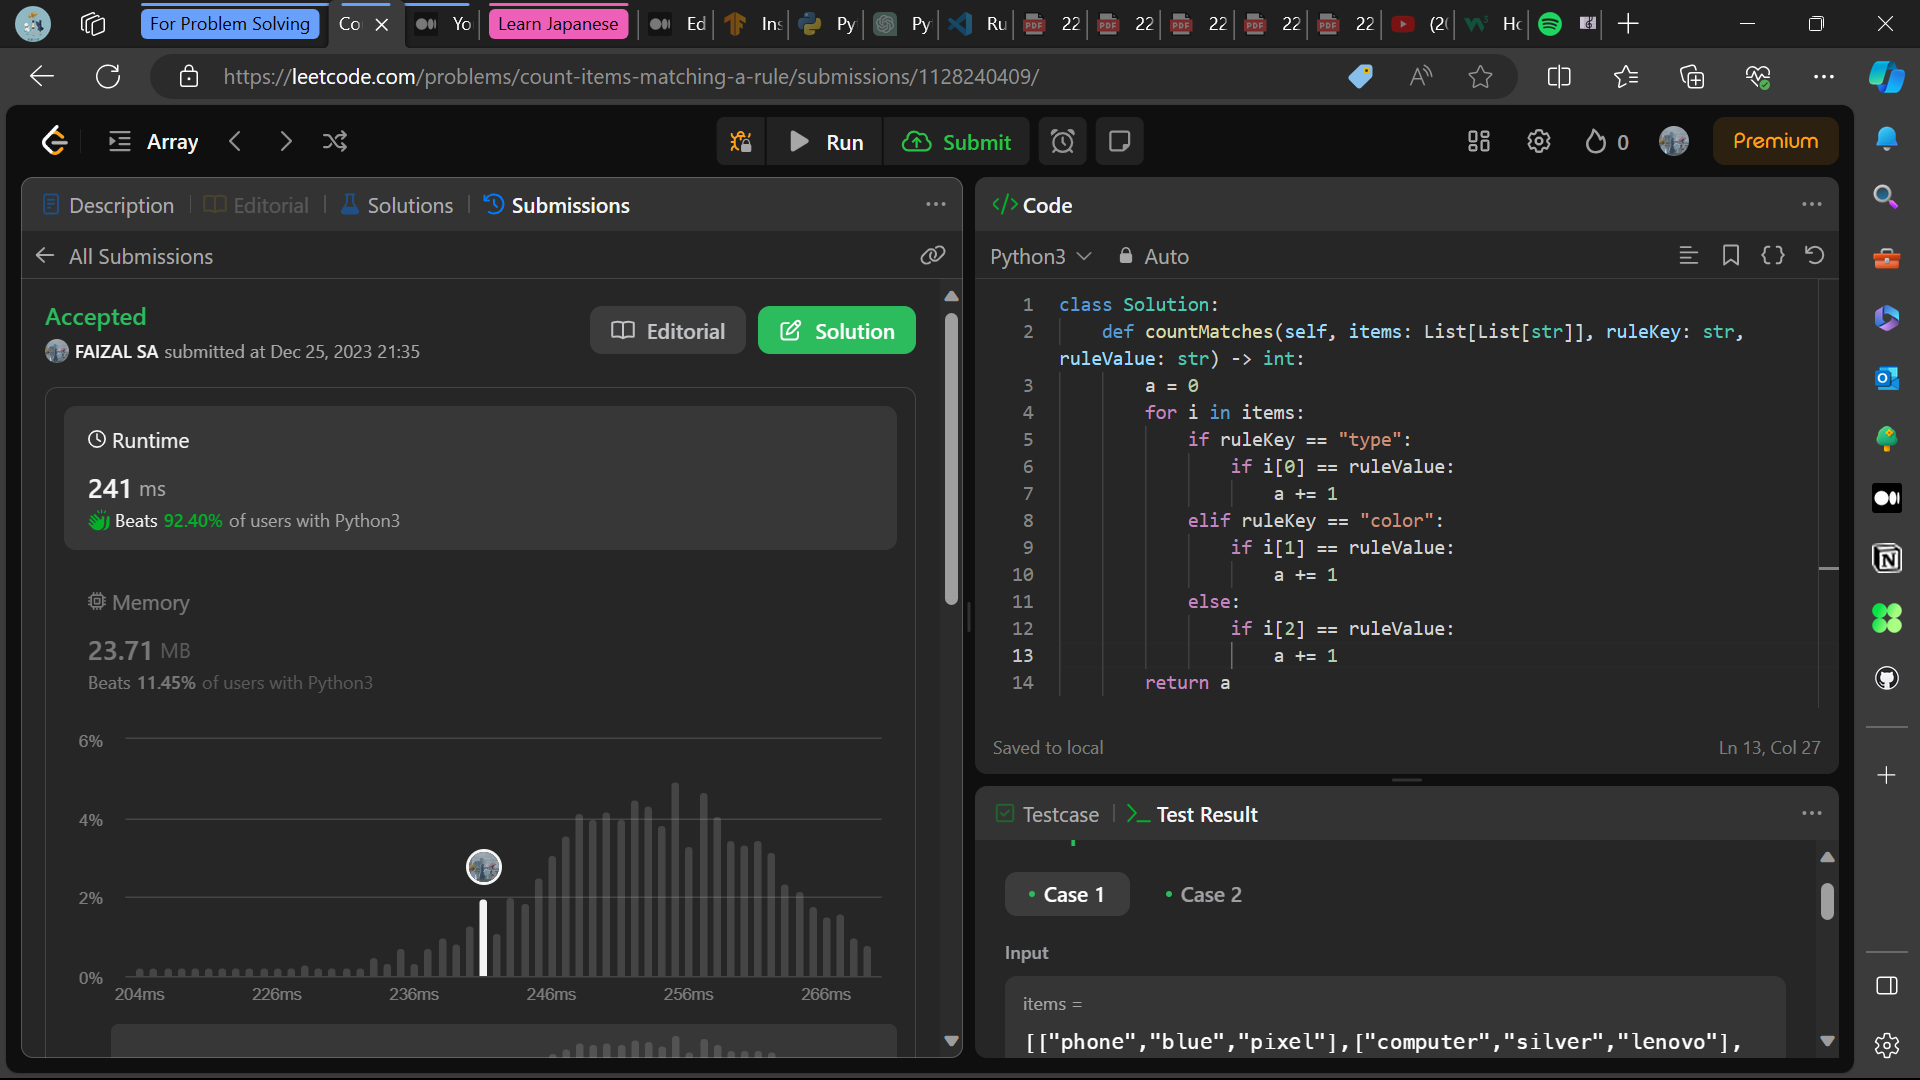Select the Case 2 test tab

[1203, 895]
